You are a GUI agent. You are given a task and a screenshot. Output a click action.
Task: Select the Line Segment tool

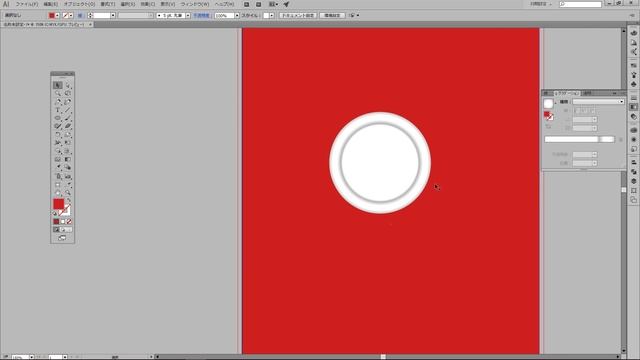(x=68, y=110)
